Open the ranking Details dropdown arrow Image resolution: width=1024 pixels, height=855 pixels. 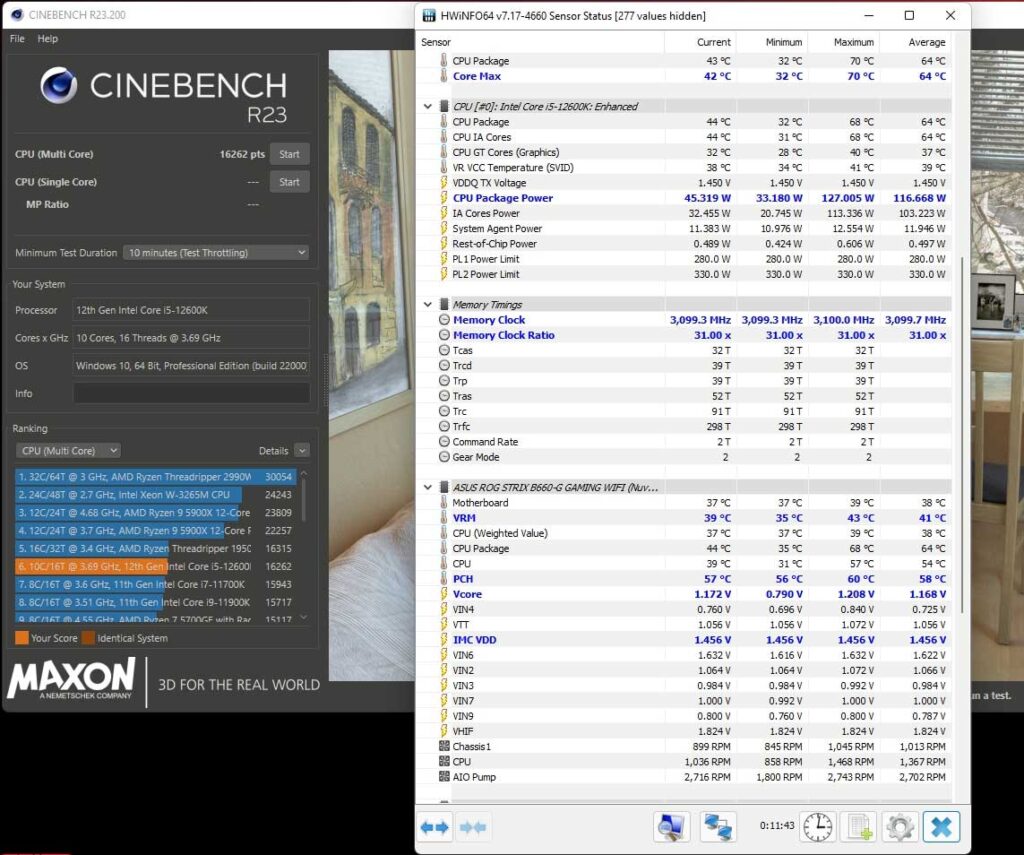302,451
